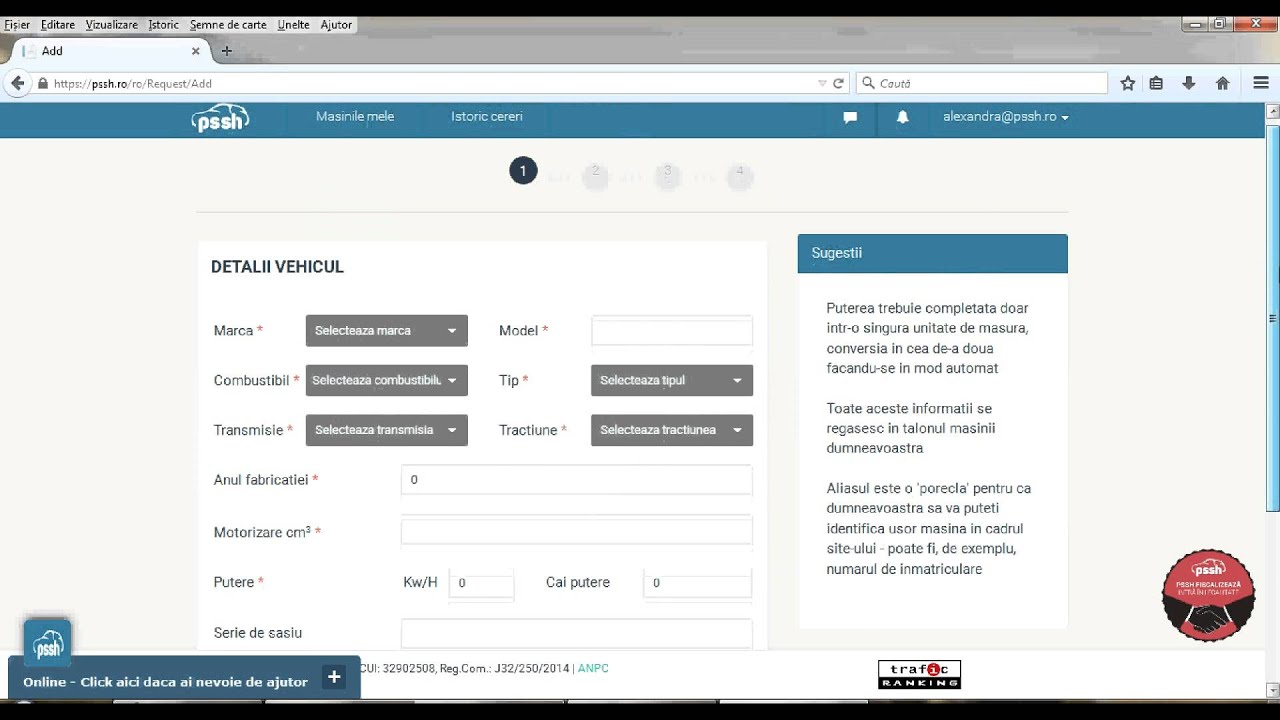1280x720 pixels.
Task: Click the PSSH Fiscalizeaza round badge
Action: [1208, 594]
